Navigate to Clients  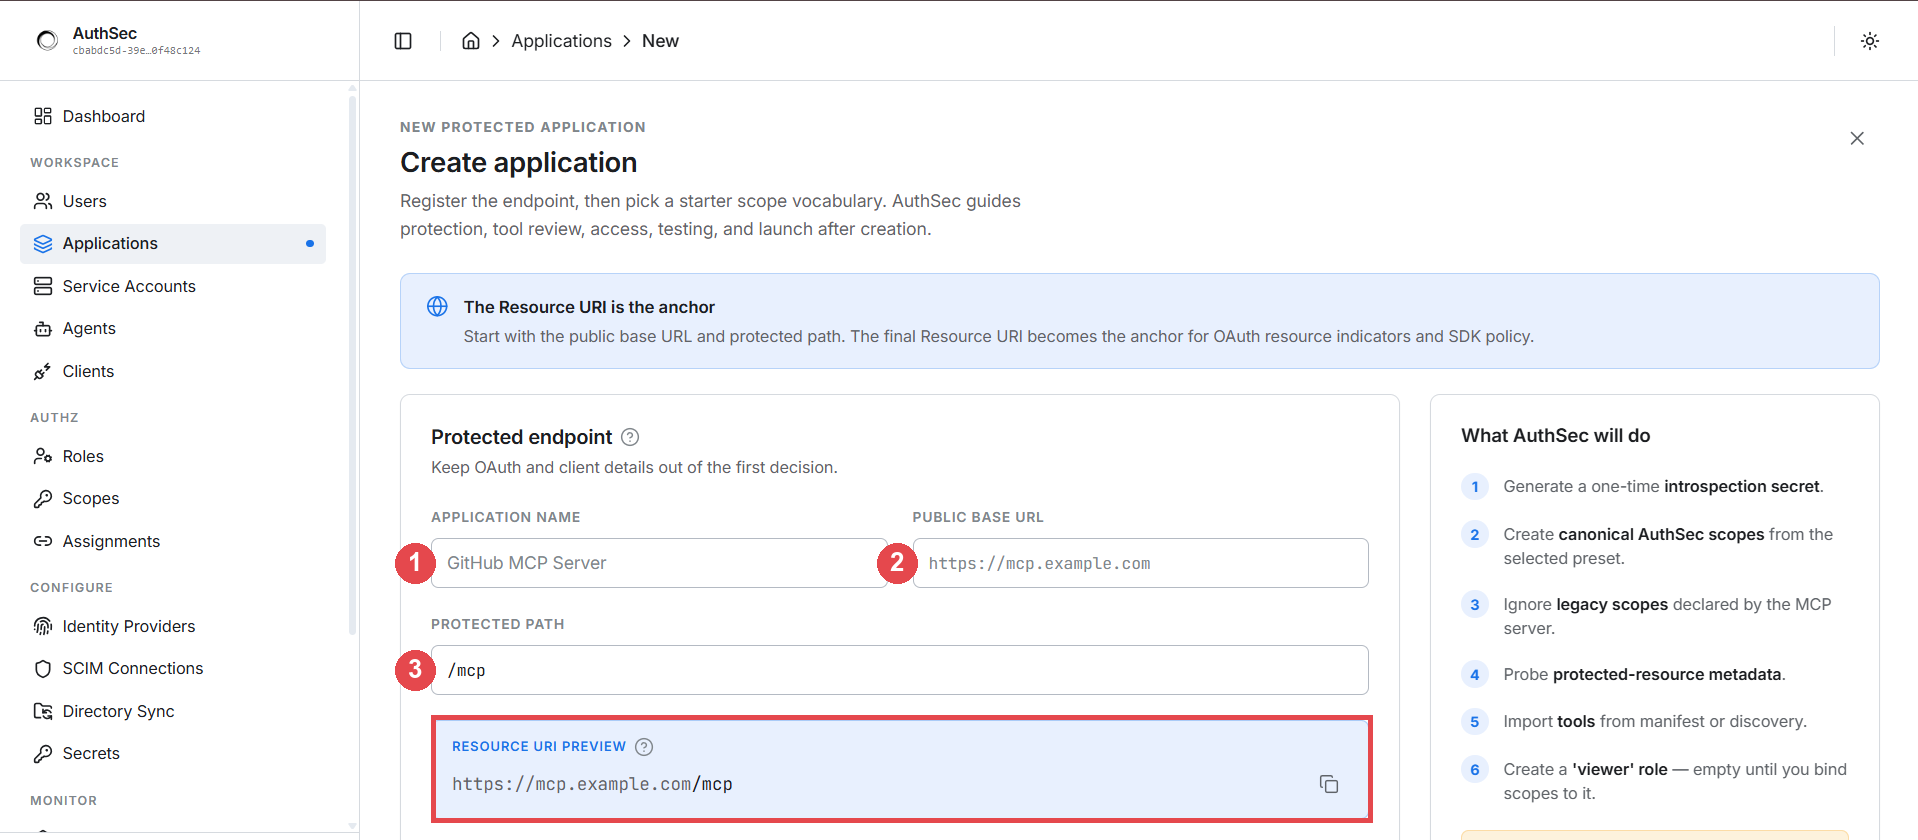173,371
